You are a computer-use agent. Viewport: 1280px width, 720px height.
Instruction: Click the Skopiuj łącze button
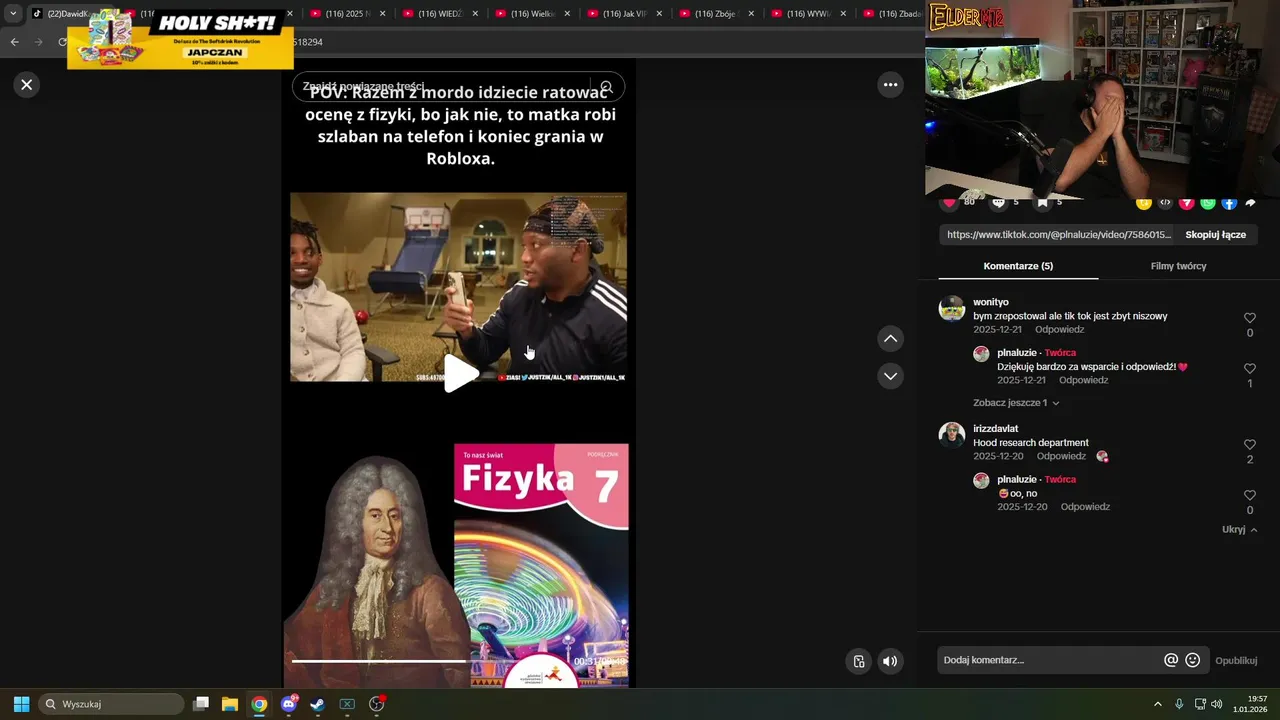coord(1215,235)
